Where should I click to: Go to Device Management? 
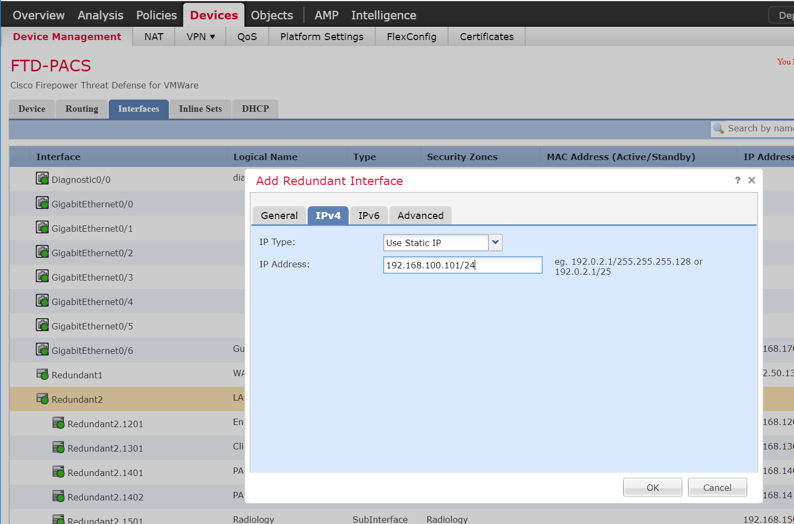coord(67,36)
